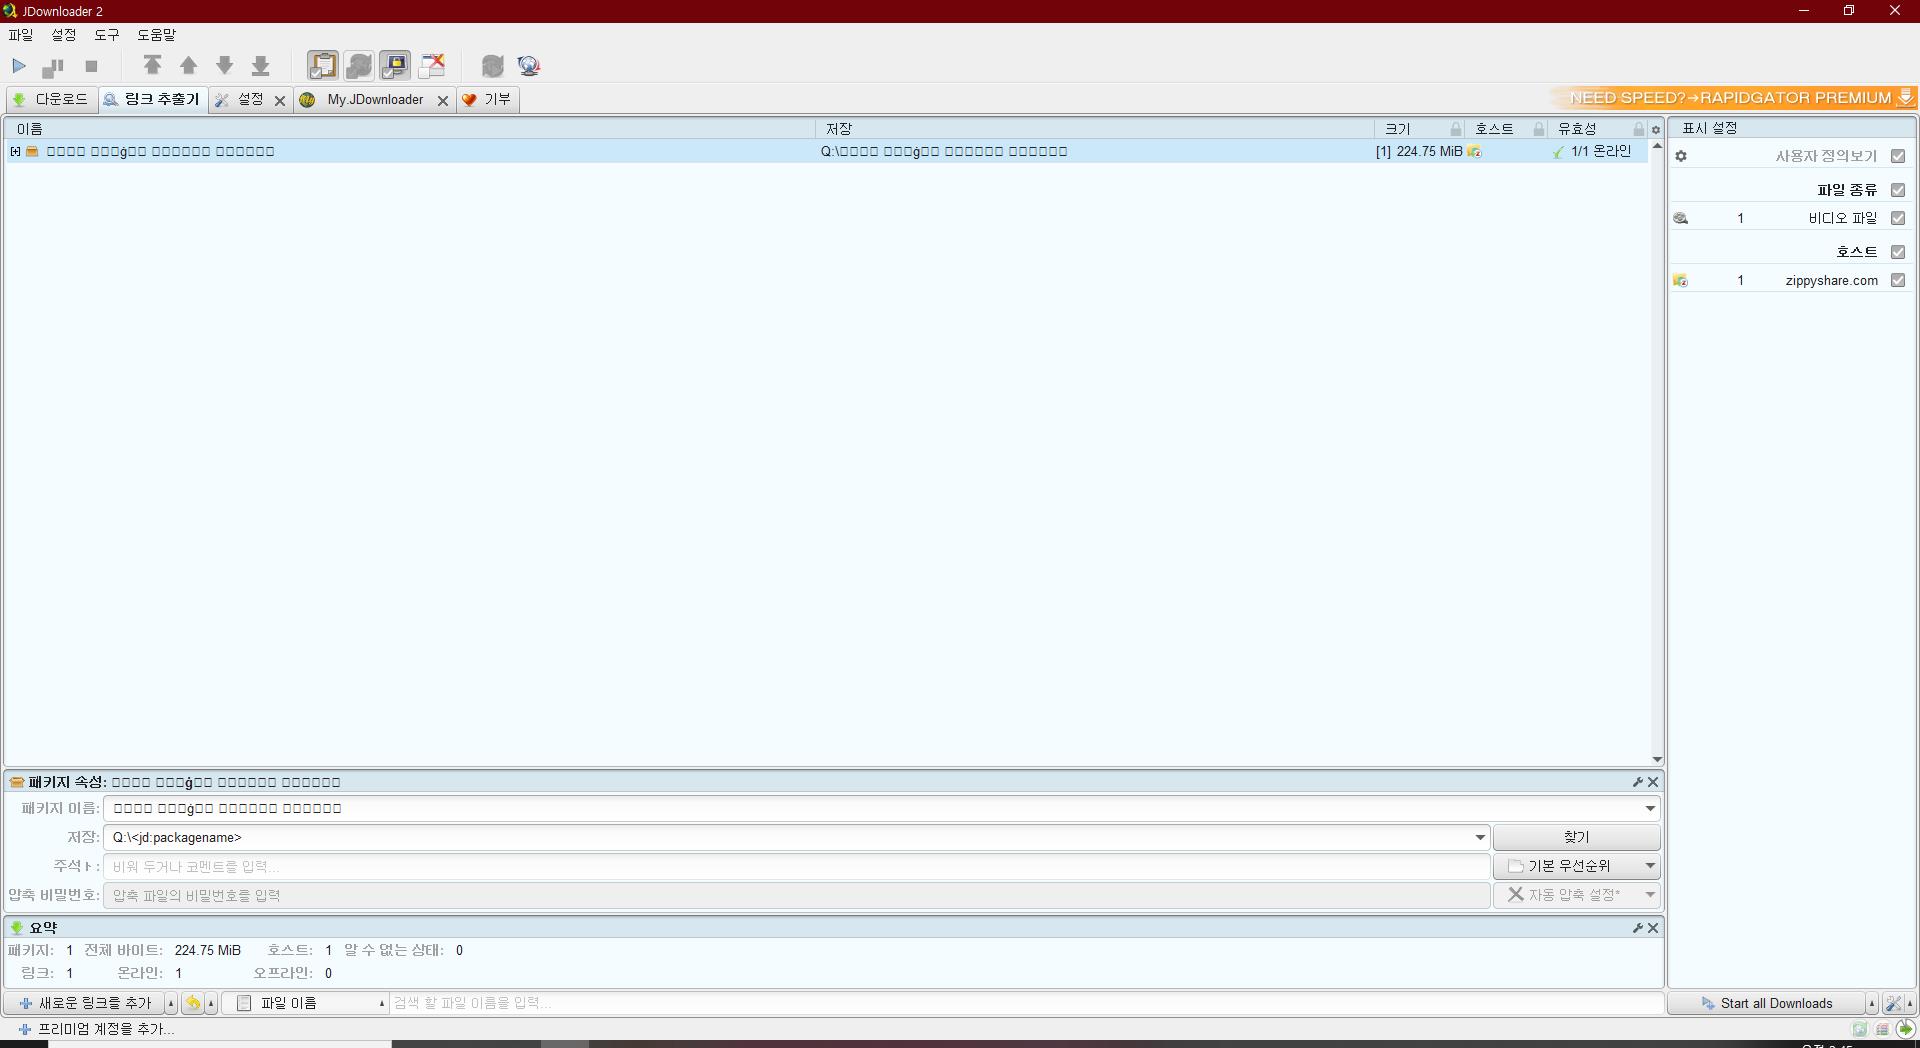
Task: Click video file type icon in sidebar
Action: [x=1681, y=218]
